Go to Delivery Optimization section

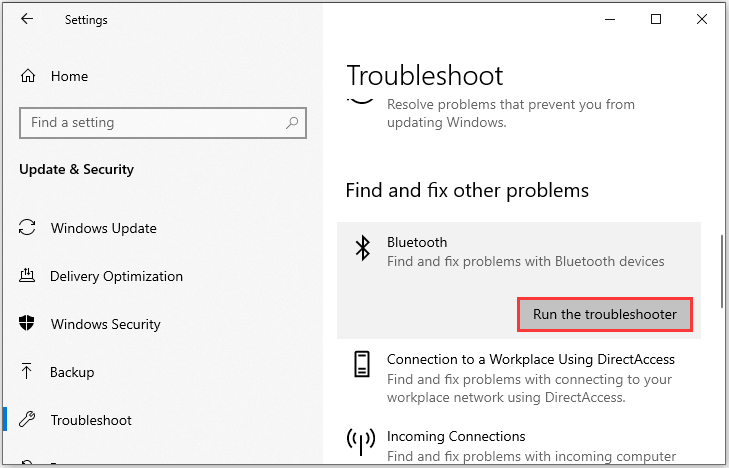(116, 276)
